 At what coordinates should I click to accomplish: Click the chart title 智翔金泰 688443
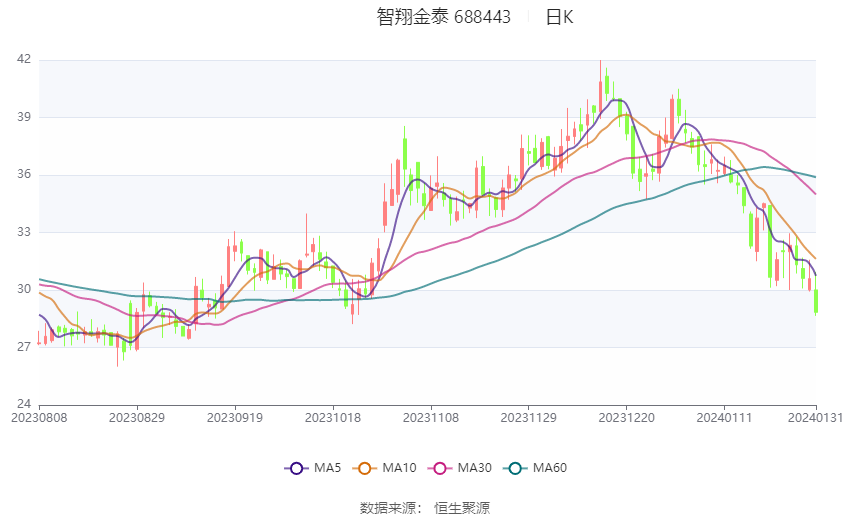click(443, 17)
